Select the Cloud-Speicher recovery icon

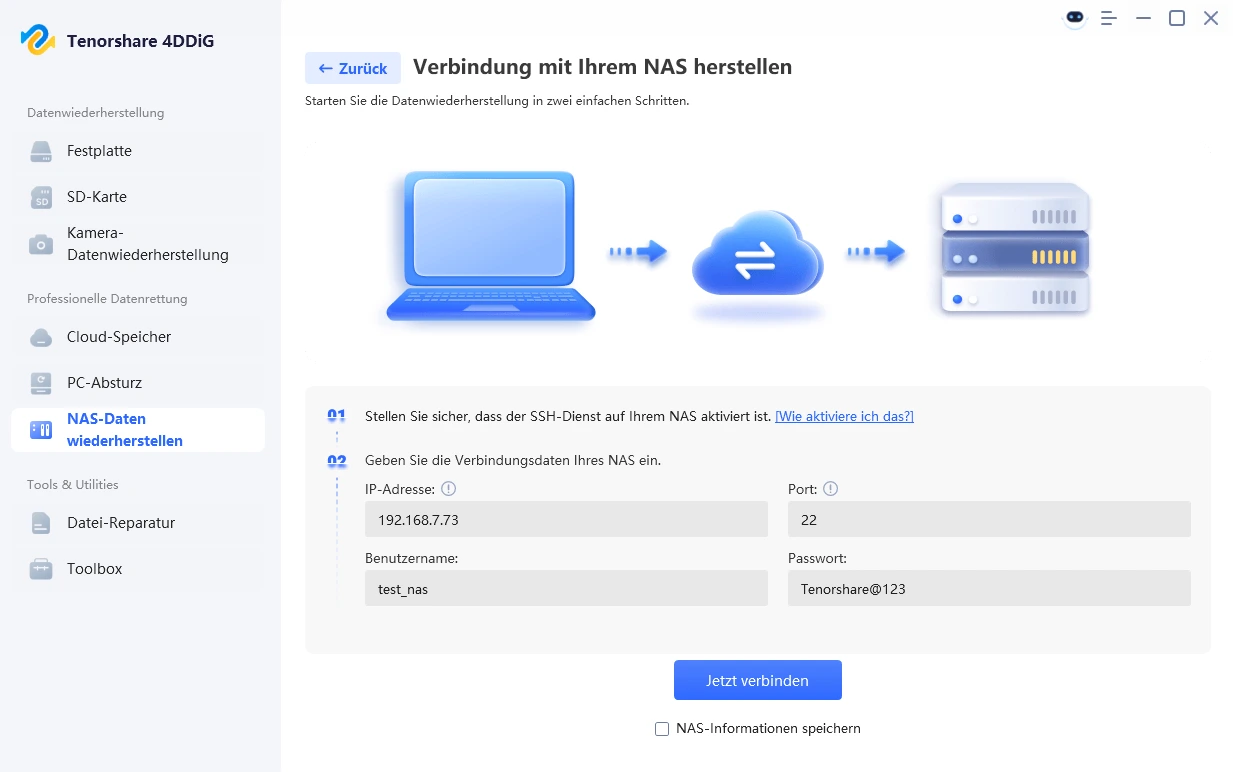click(40, 337)
